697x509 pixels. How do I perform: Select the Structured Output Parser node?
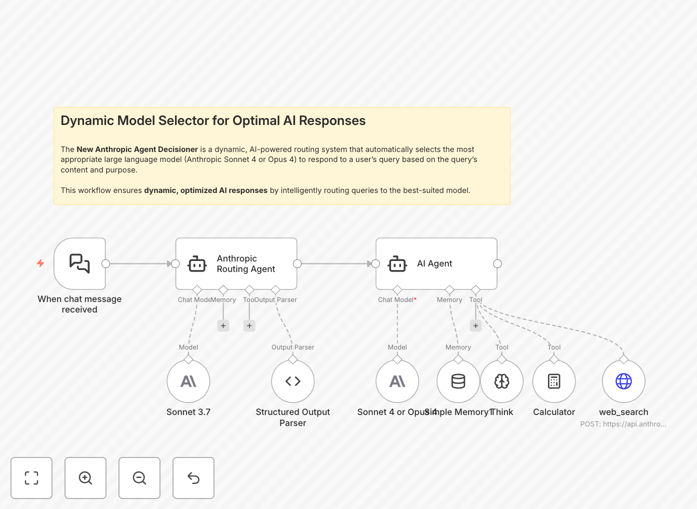(x=293, y=381)
